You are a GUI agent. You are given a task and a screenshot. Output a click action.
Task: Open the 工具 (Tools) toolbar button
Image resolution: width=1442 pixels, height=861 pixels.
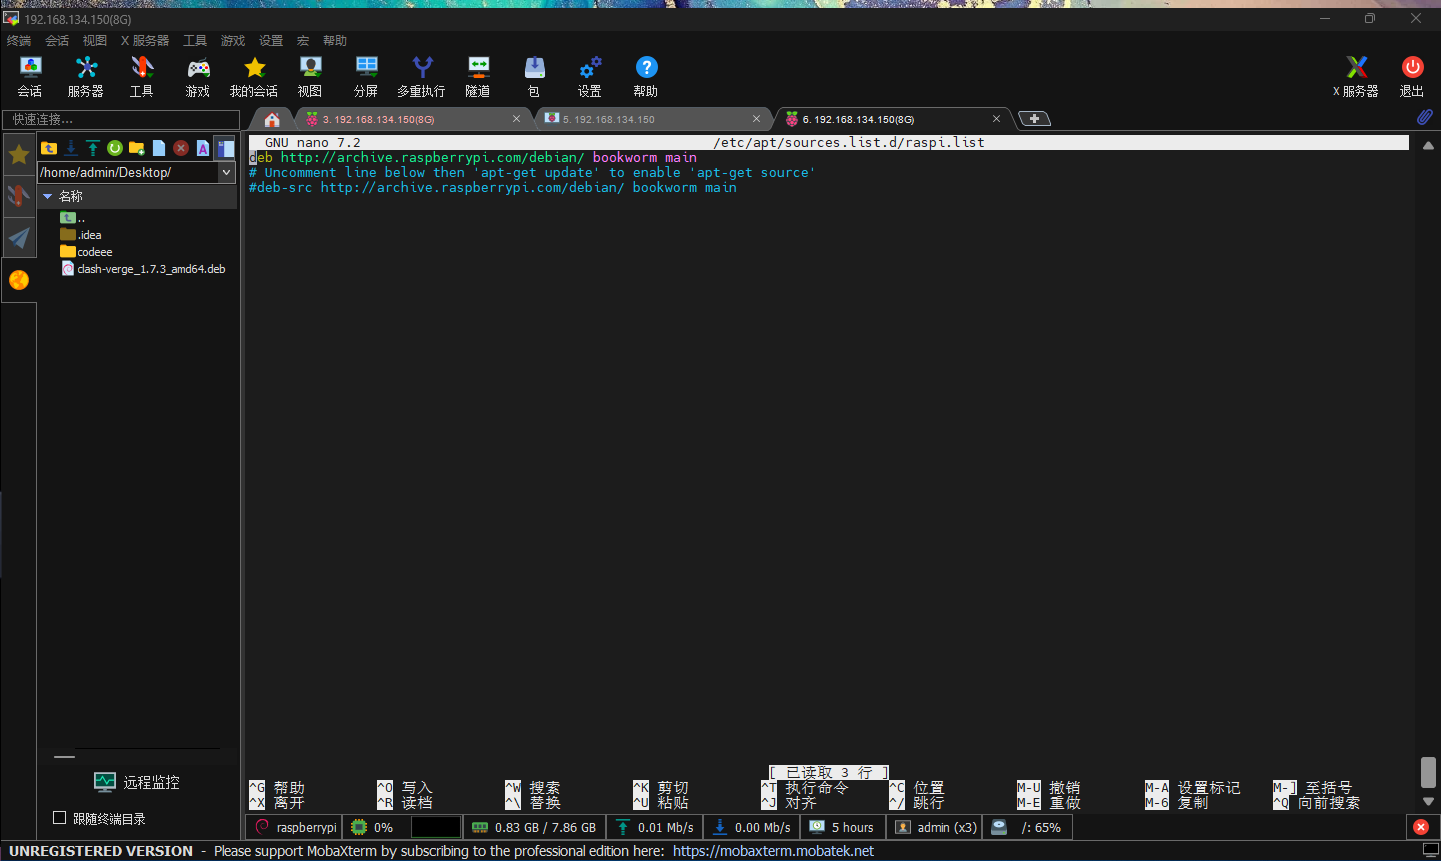142,77
